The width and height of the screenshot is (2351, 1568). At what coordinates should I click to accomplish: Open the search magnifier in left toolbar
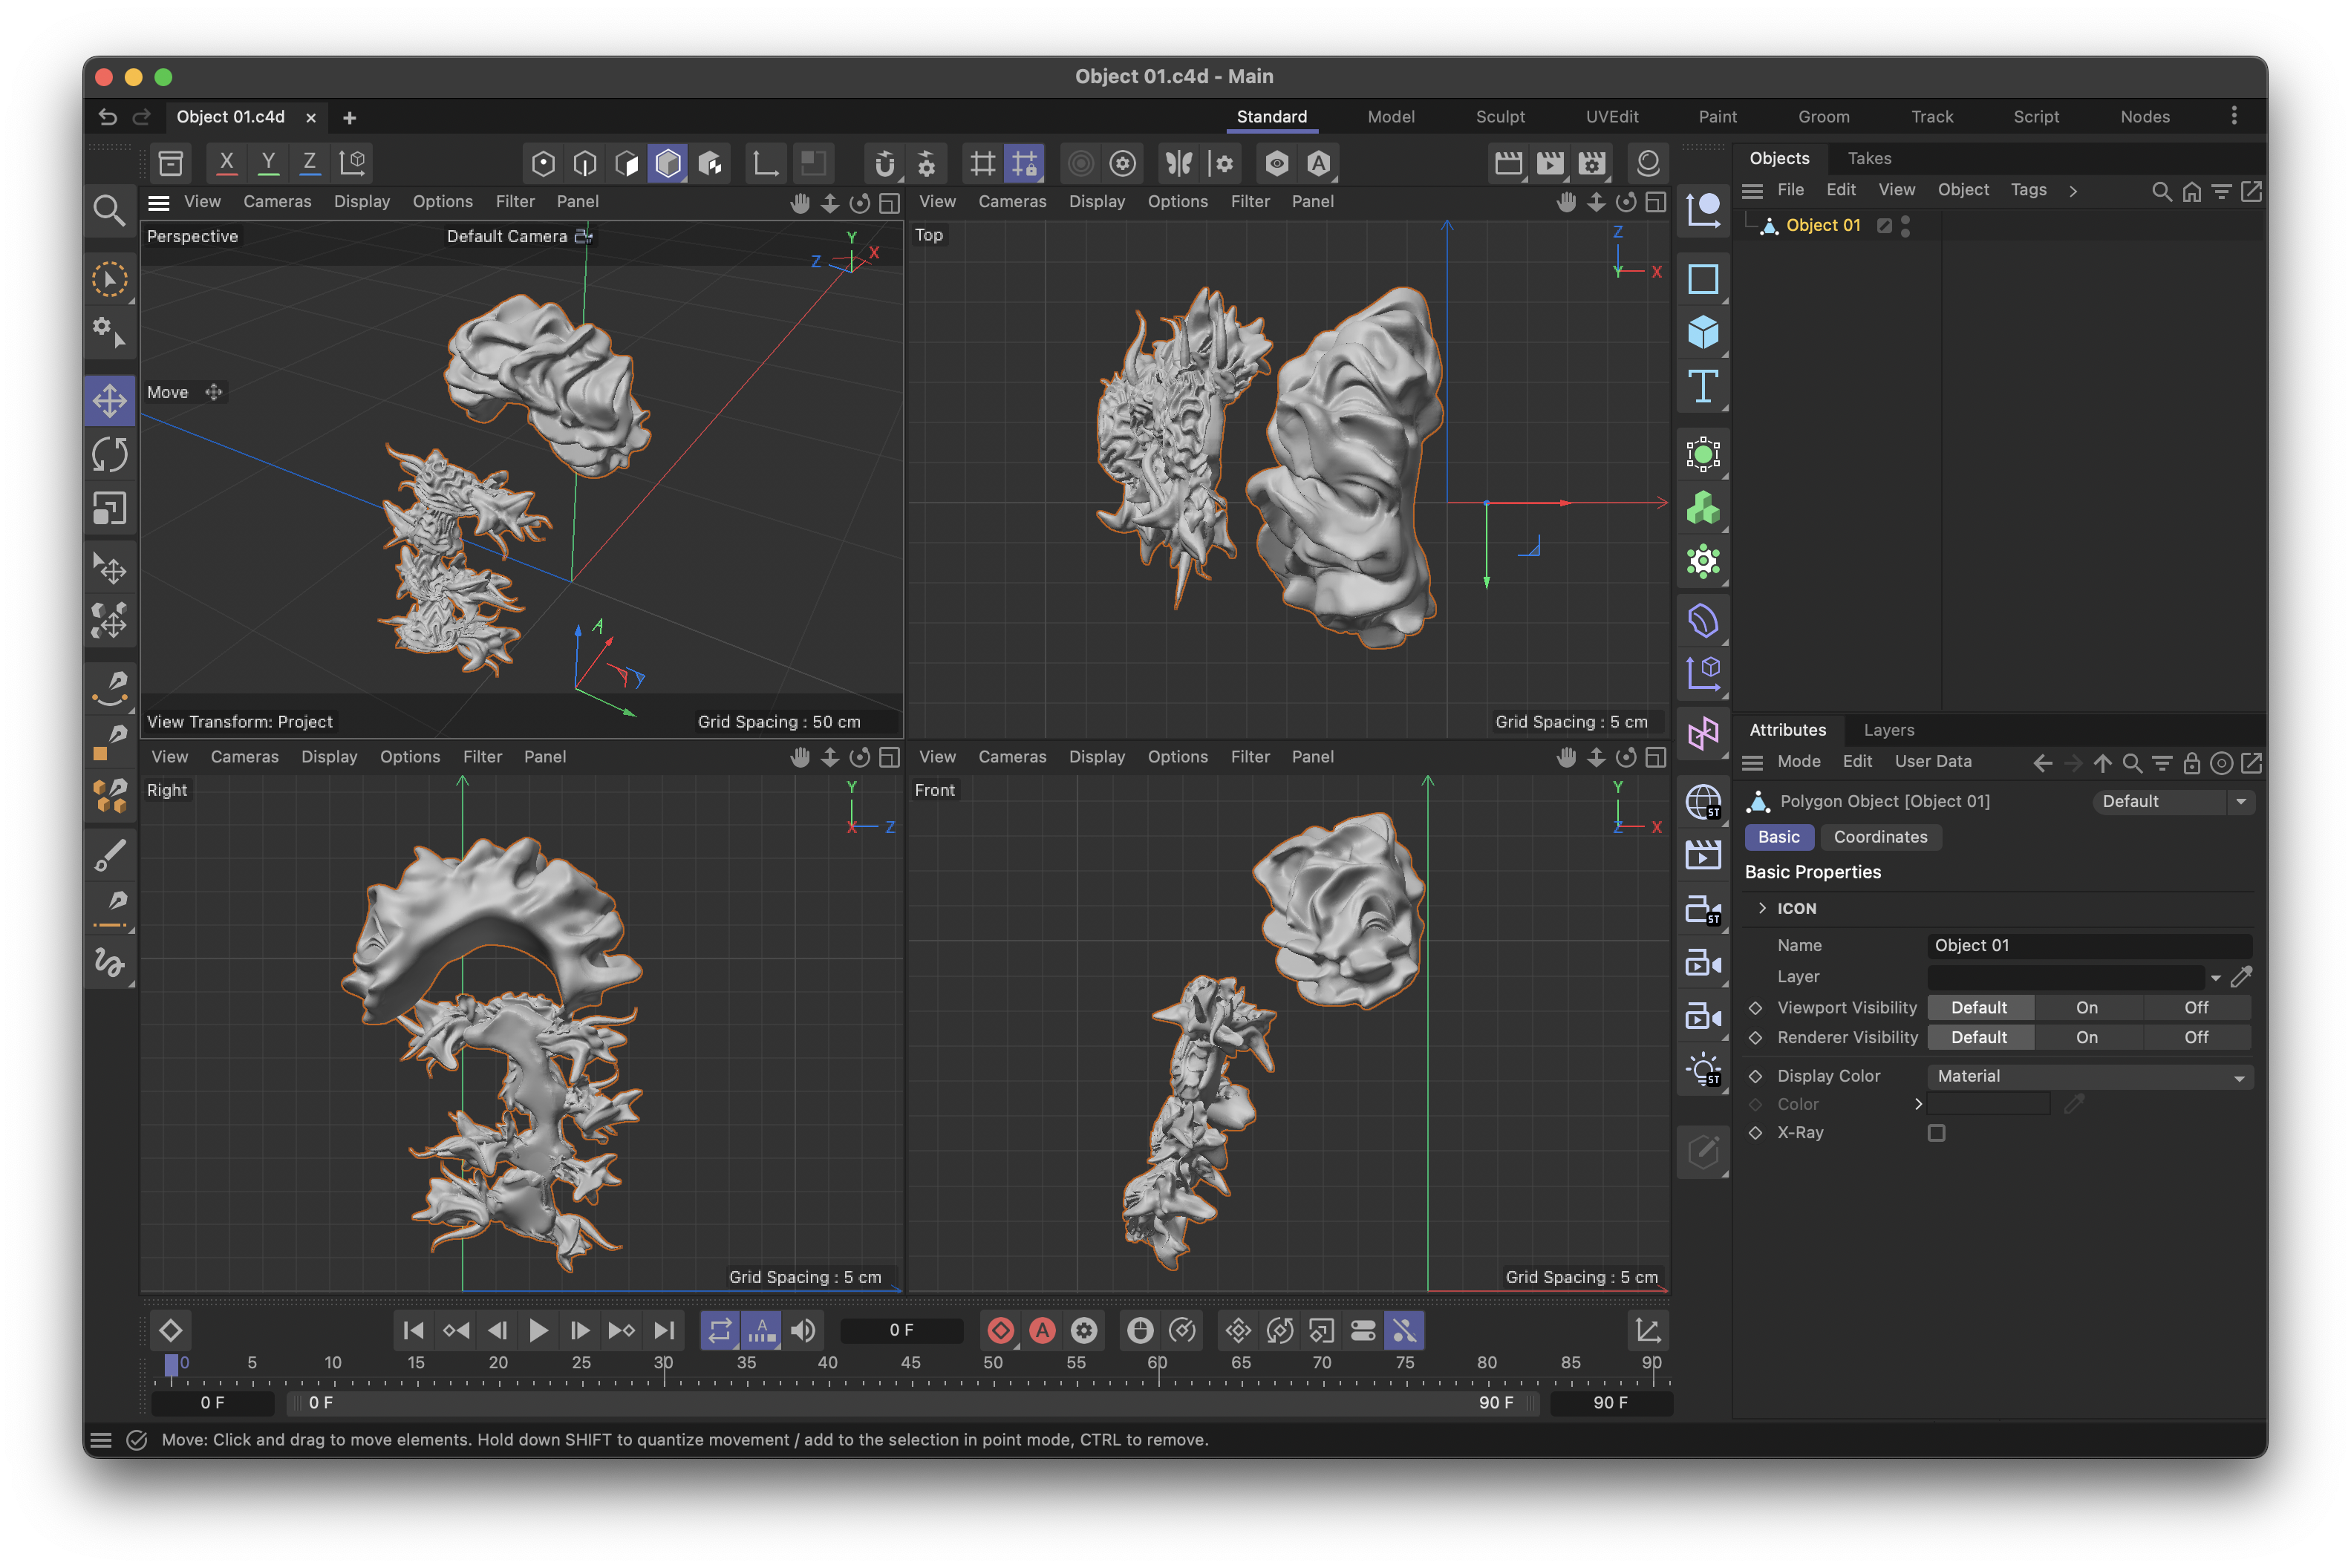(x=109, y=209)
